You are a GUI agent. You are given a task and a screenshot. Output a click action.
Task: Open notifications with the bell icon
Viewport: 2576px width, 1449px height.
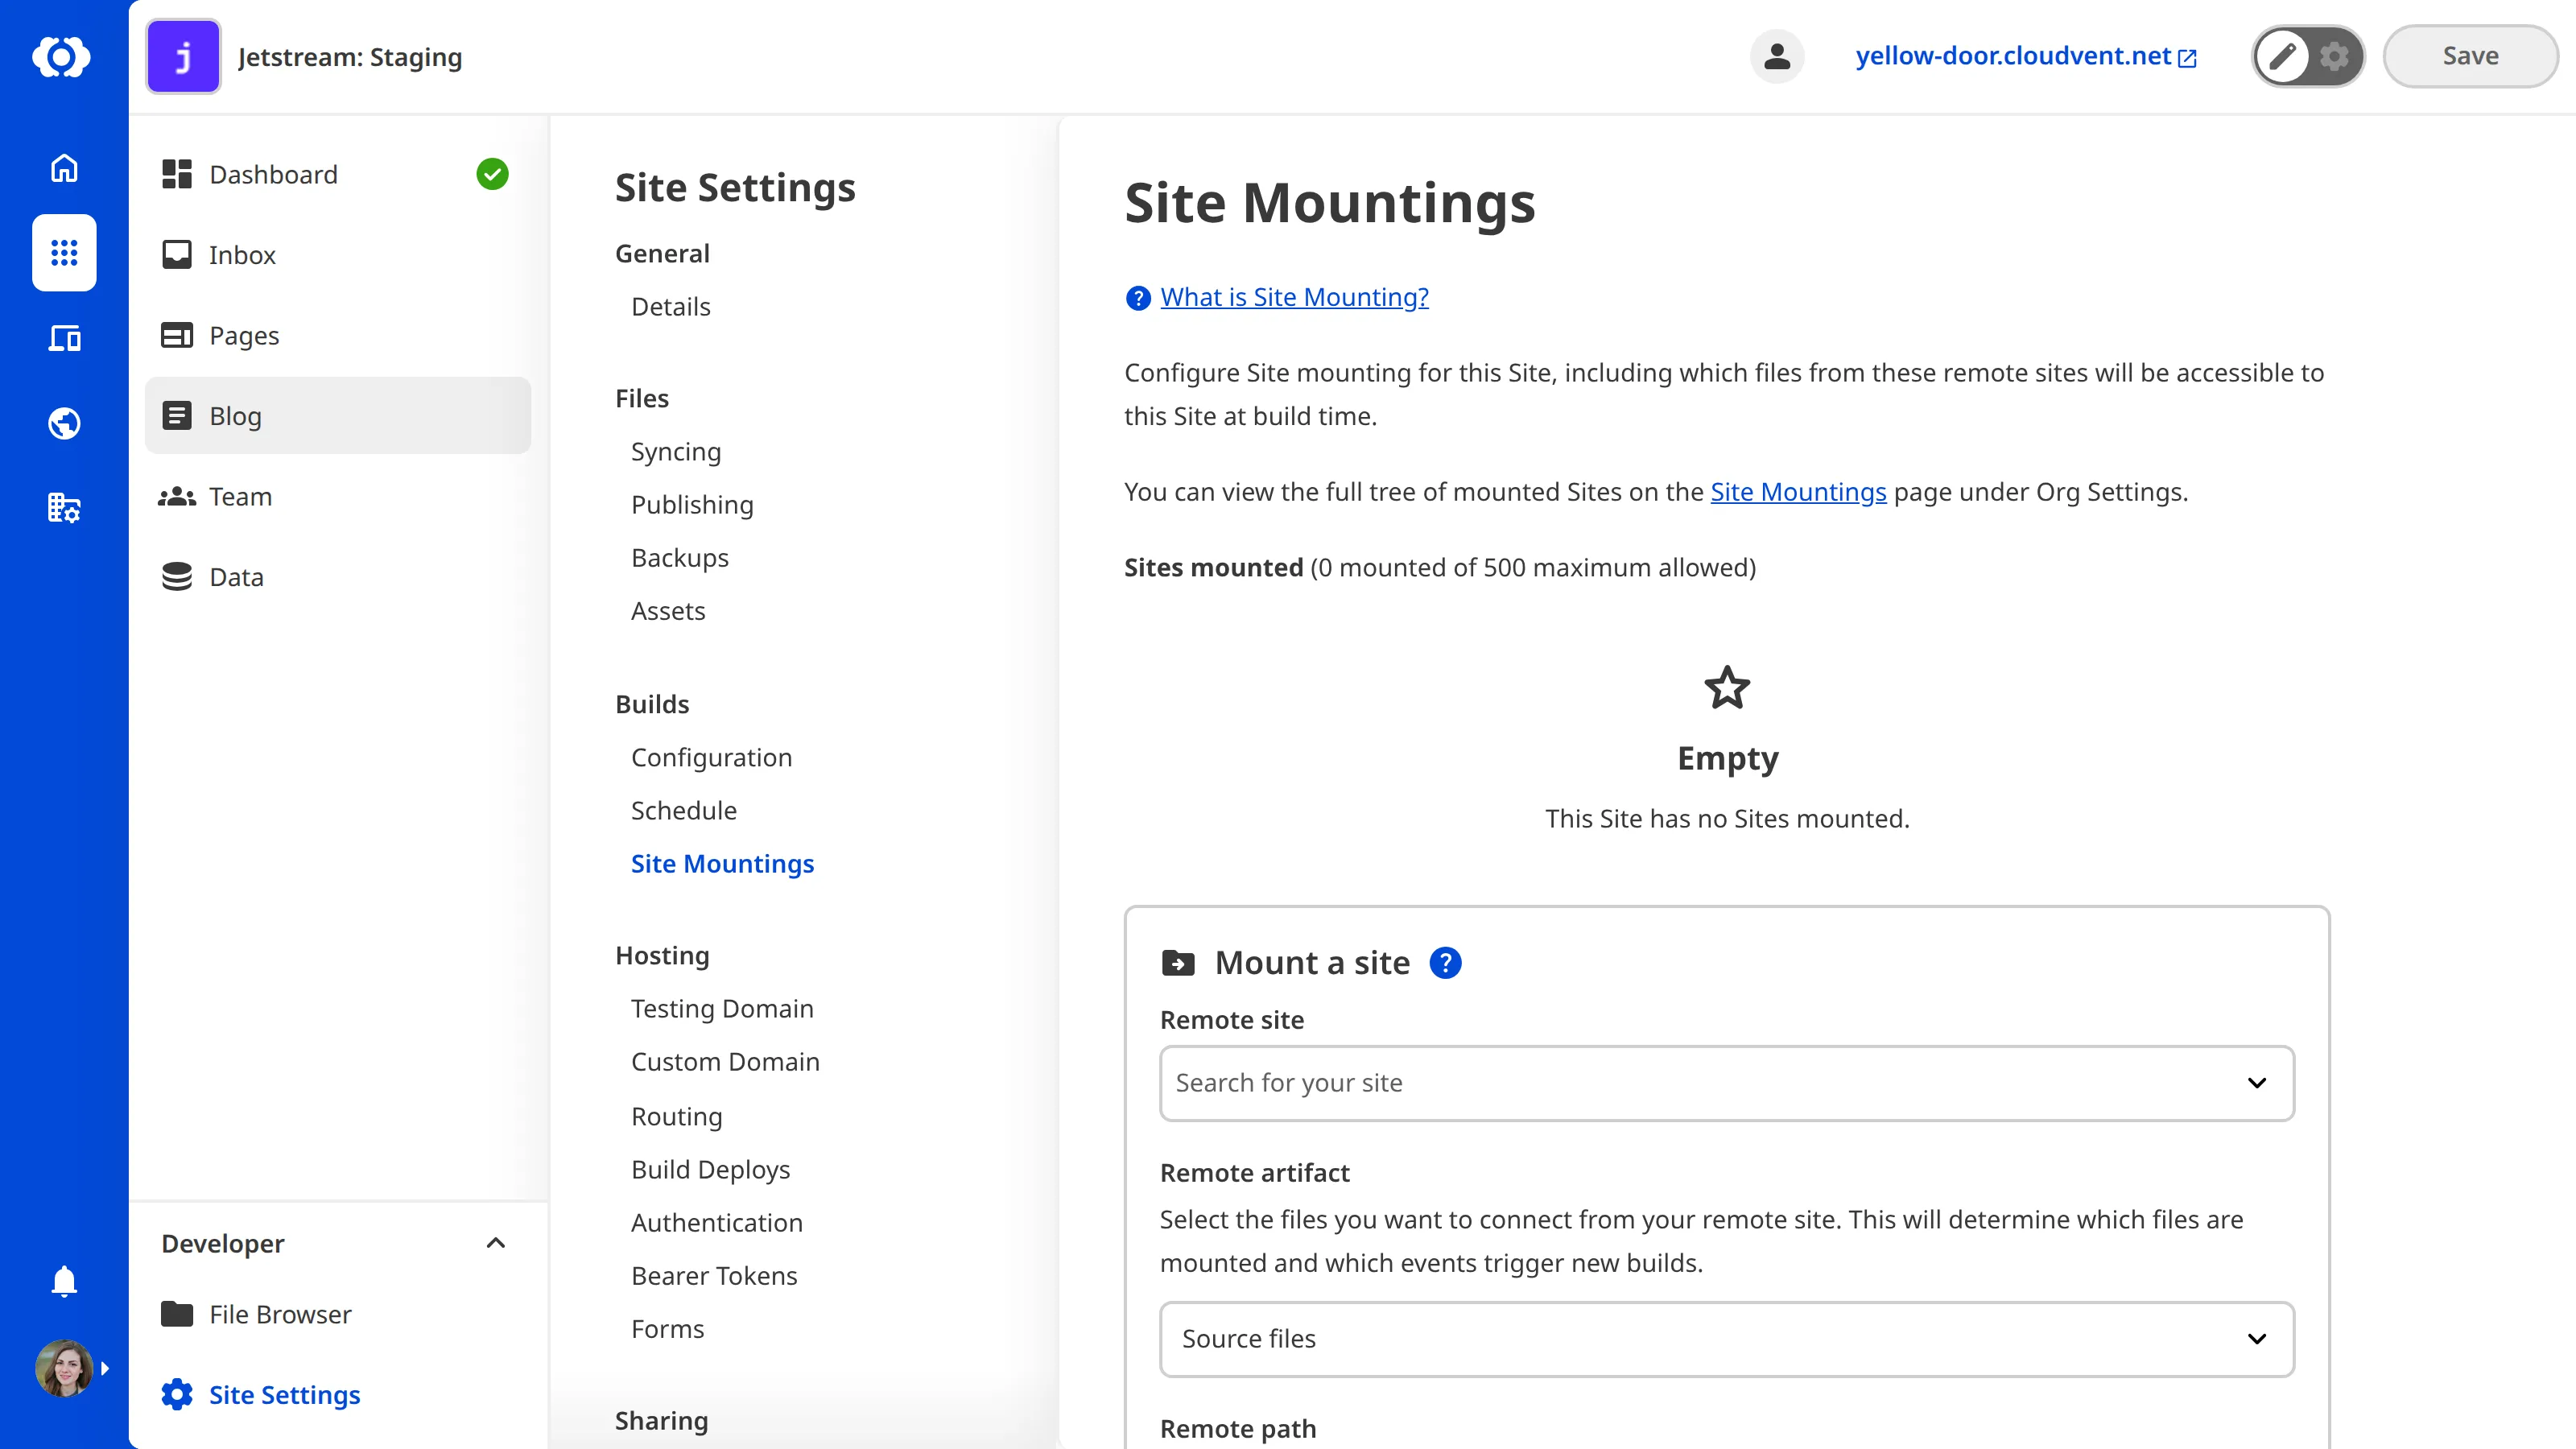63,1281
